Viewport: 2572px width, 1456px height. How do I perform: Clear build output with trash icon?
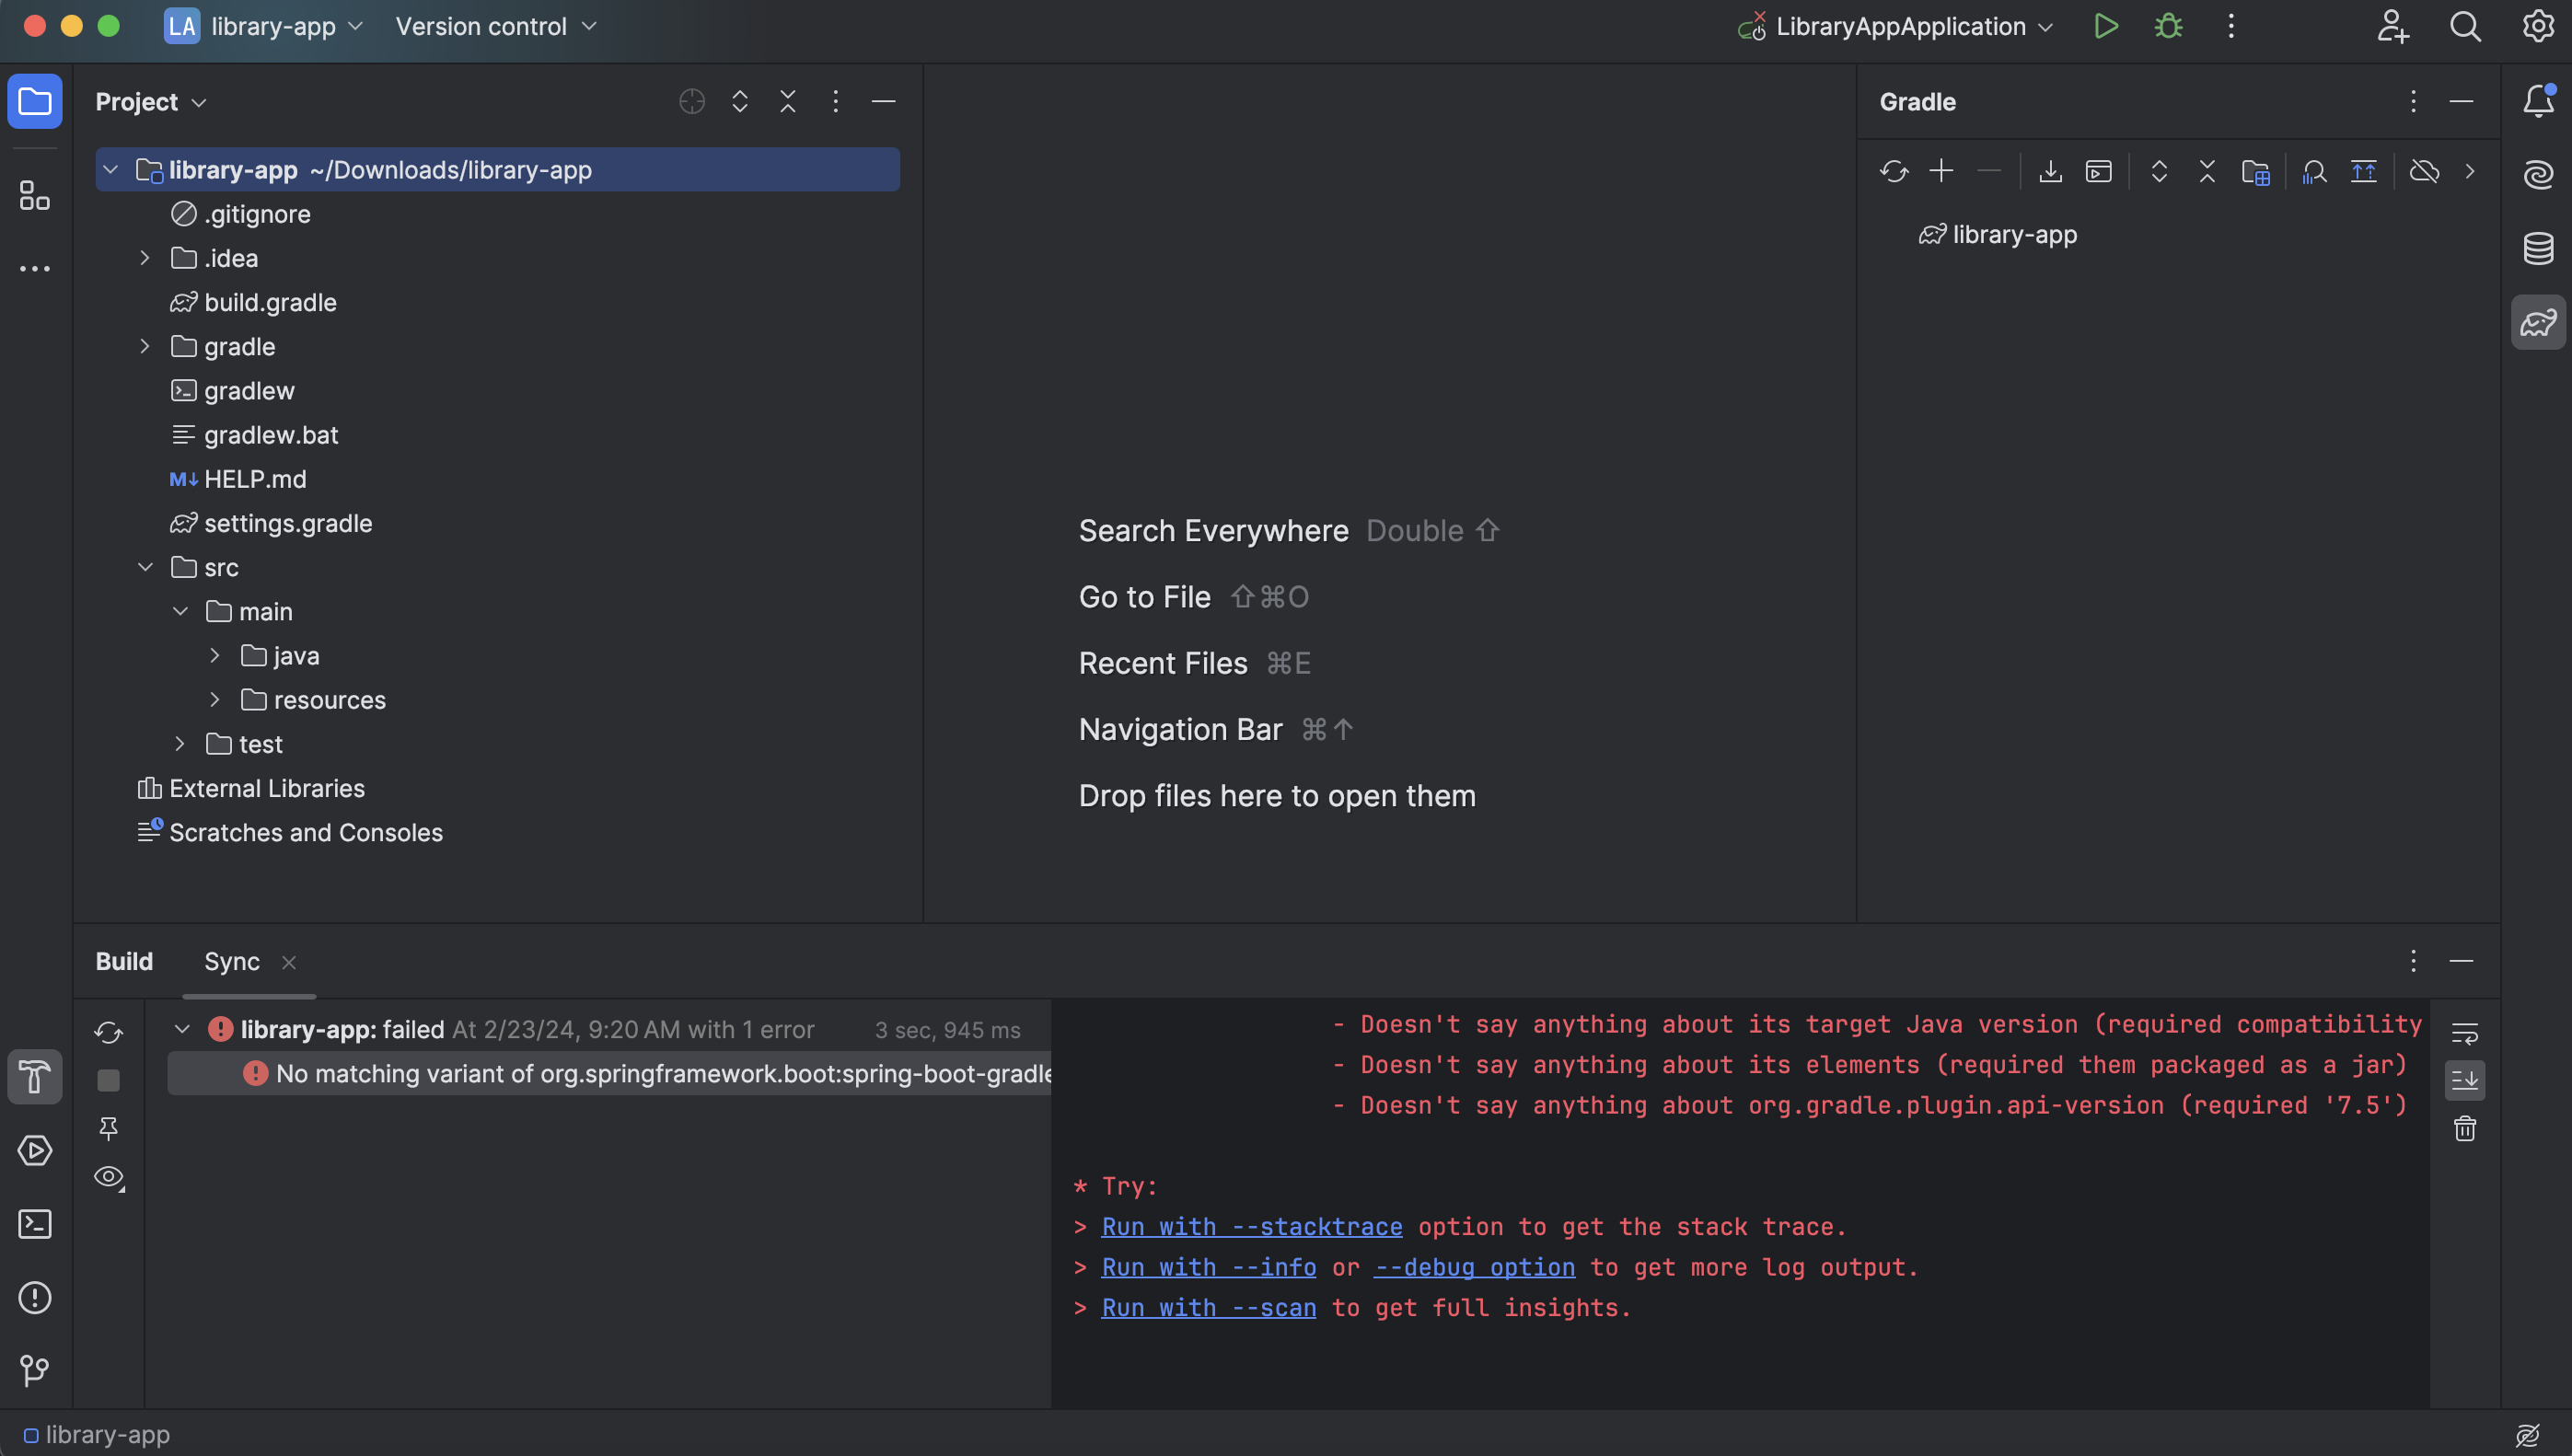click(2465, 1129)
